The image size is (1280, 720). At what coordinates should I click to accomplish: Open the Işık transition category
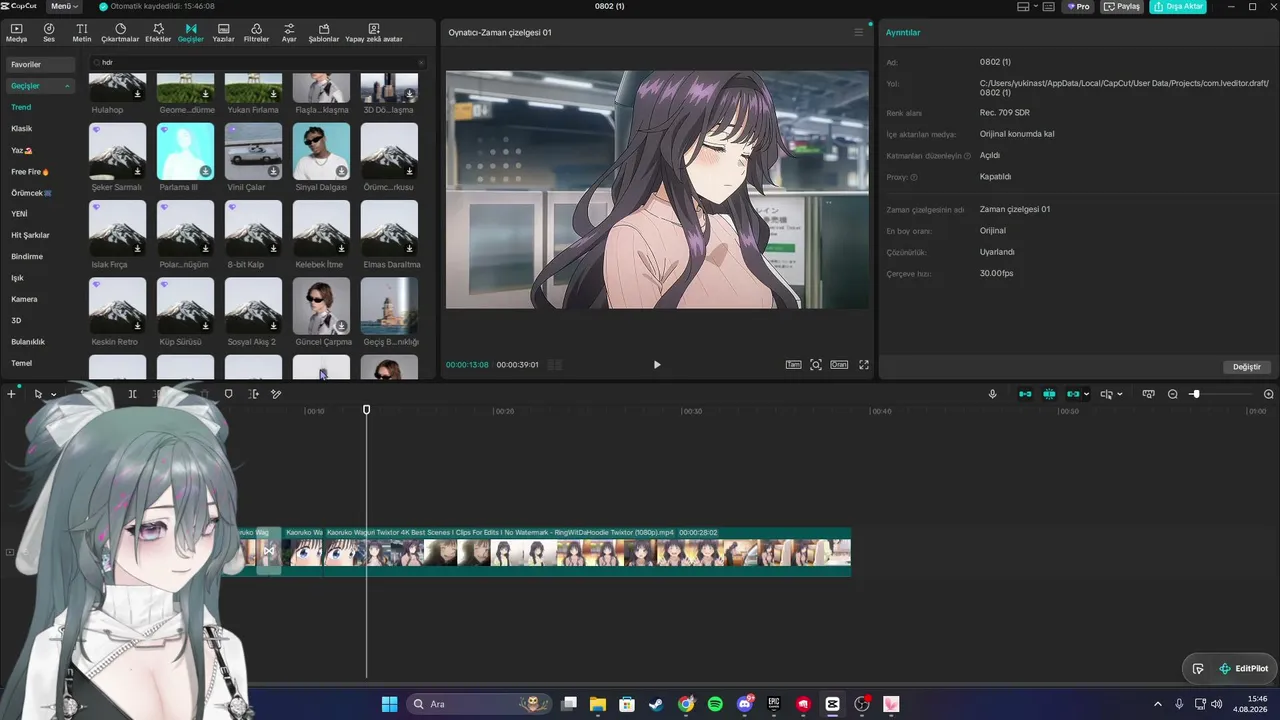17,278
